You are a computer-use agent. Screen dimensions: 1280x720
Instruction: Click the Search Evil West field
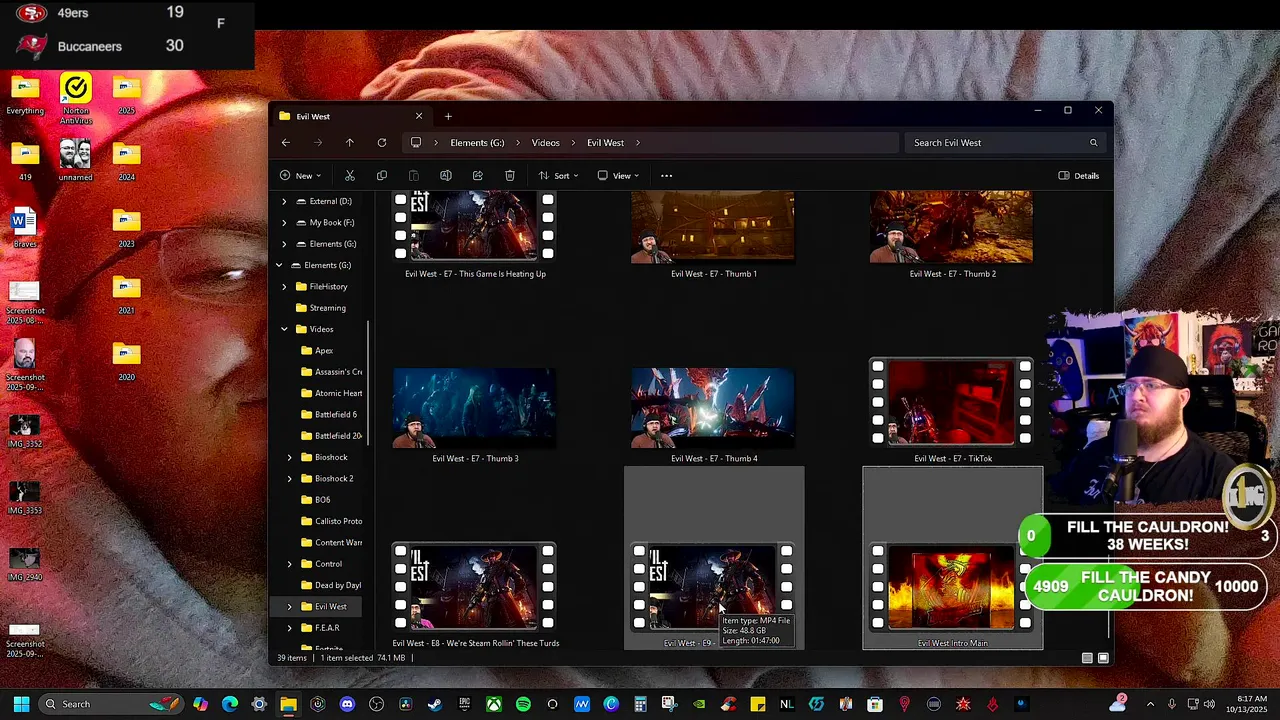(x=1007, y=143)
